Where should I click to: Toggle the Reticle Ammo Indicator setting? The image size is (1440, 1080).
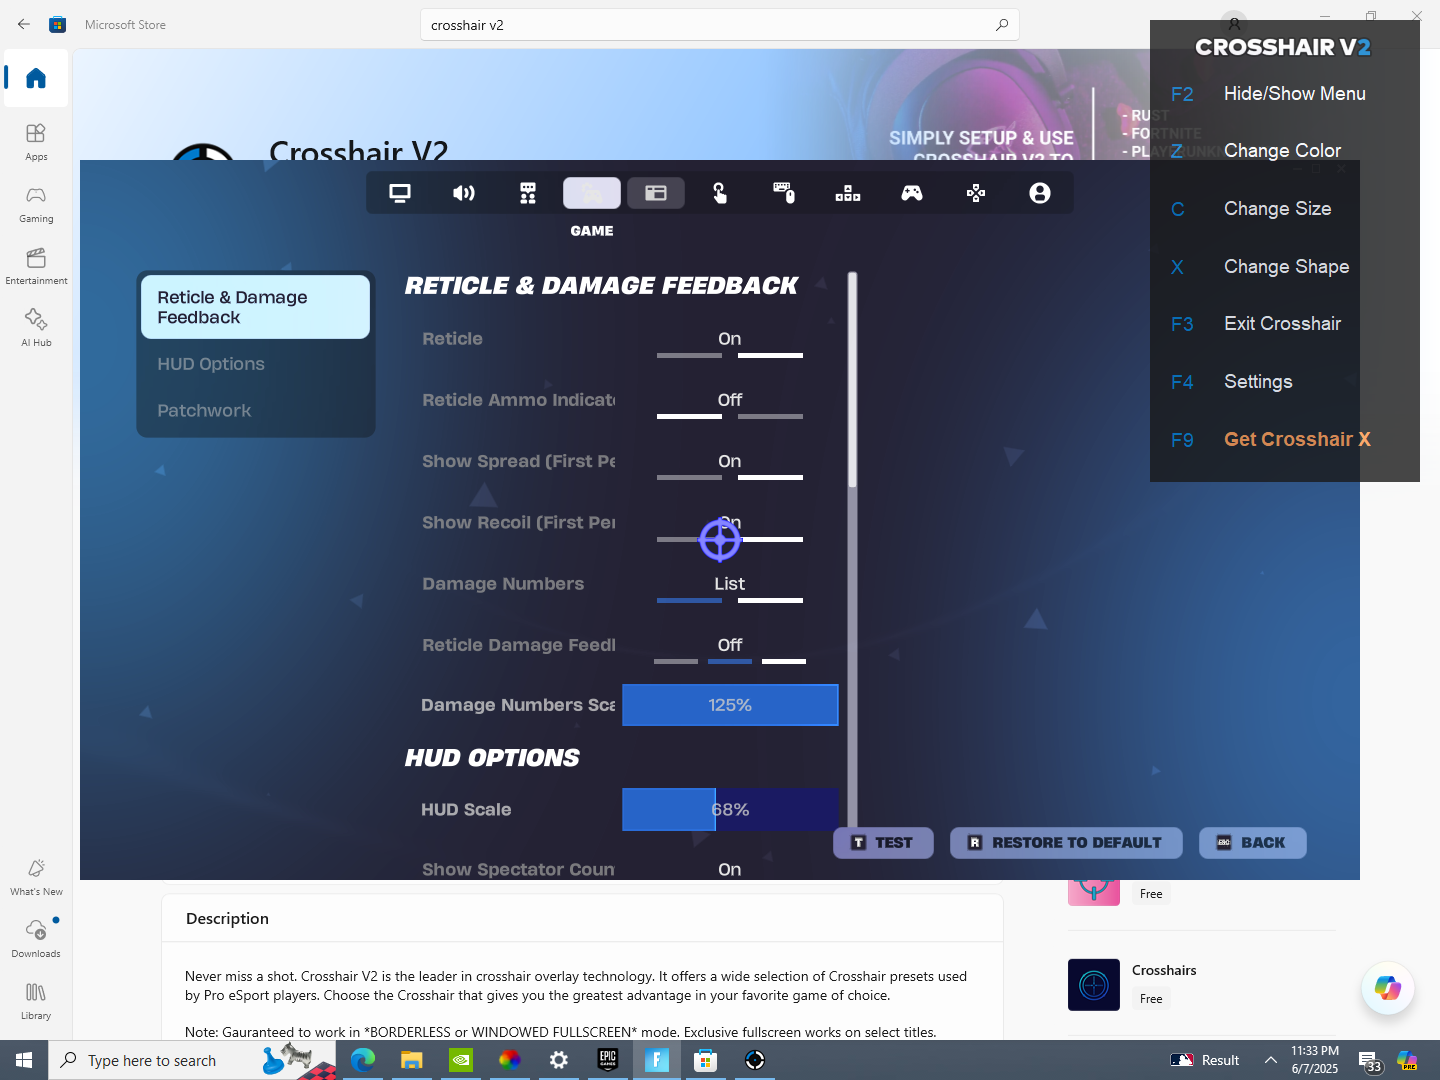[730, 405]
